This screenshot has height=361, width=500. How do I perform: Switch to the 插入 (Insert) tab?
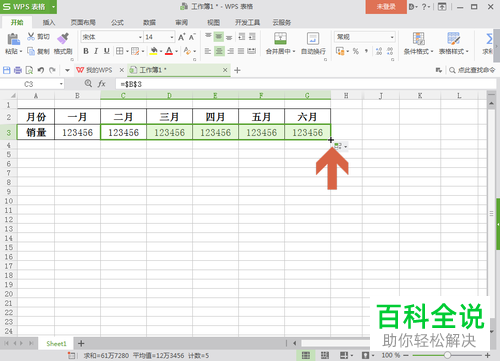[x=49, y=22]
